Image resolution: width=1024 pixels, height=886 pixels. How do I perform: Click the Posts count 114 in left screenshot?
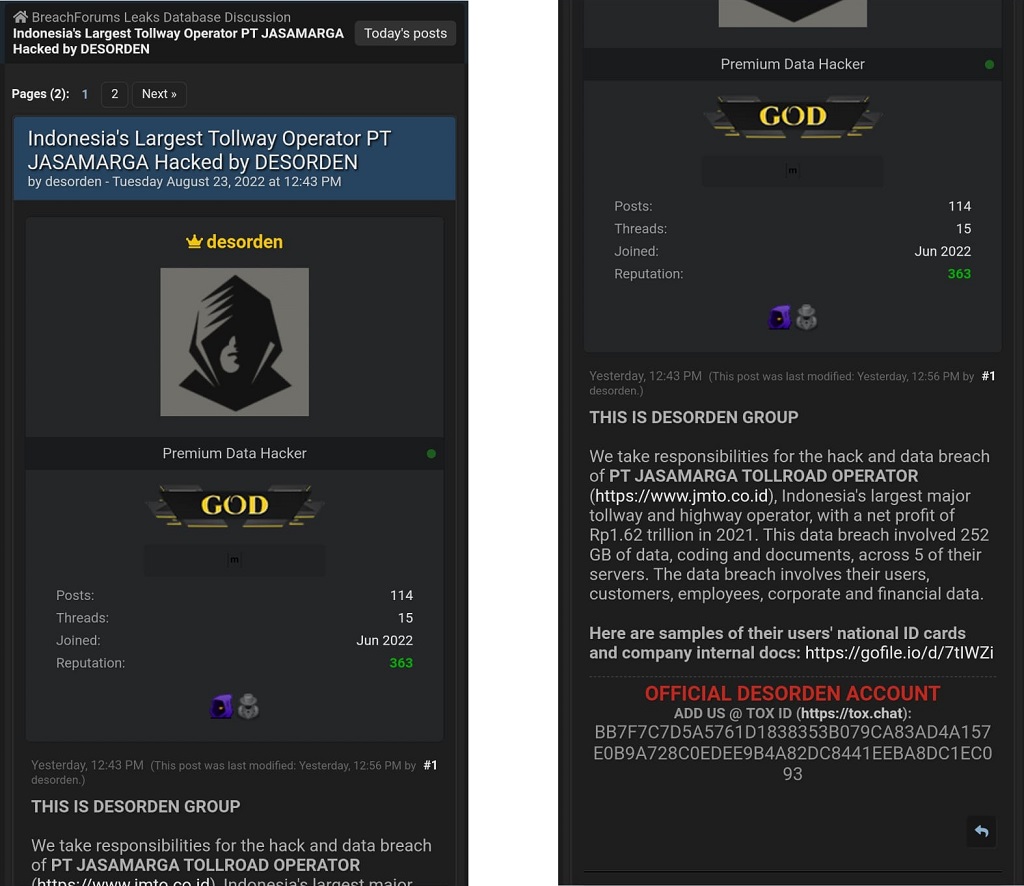pyautogui.click(x=402, y=595)
